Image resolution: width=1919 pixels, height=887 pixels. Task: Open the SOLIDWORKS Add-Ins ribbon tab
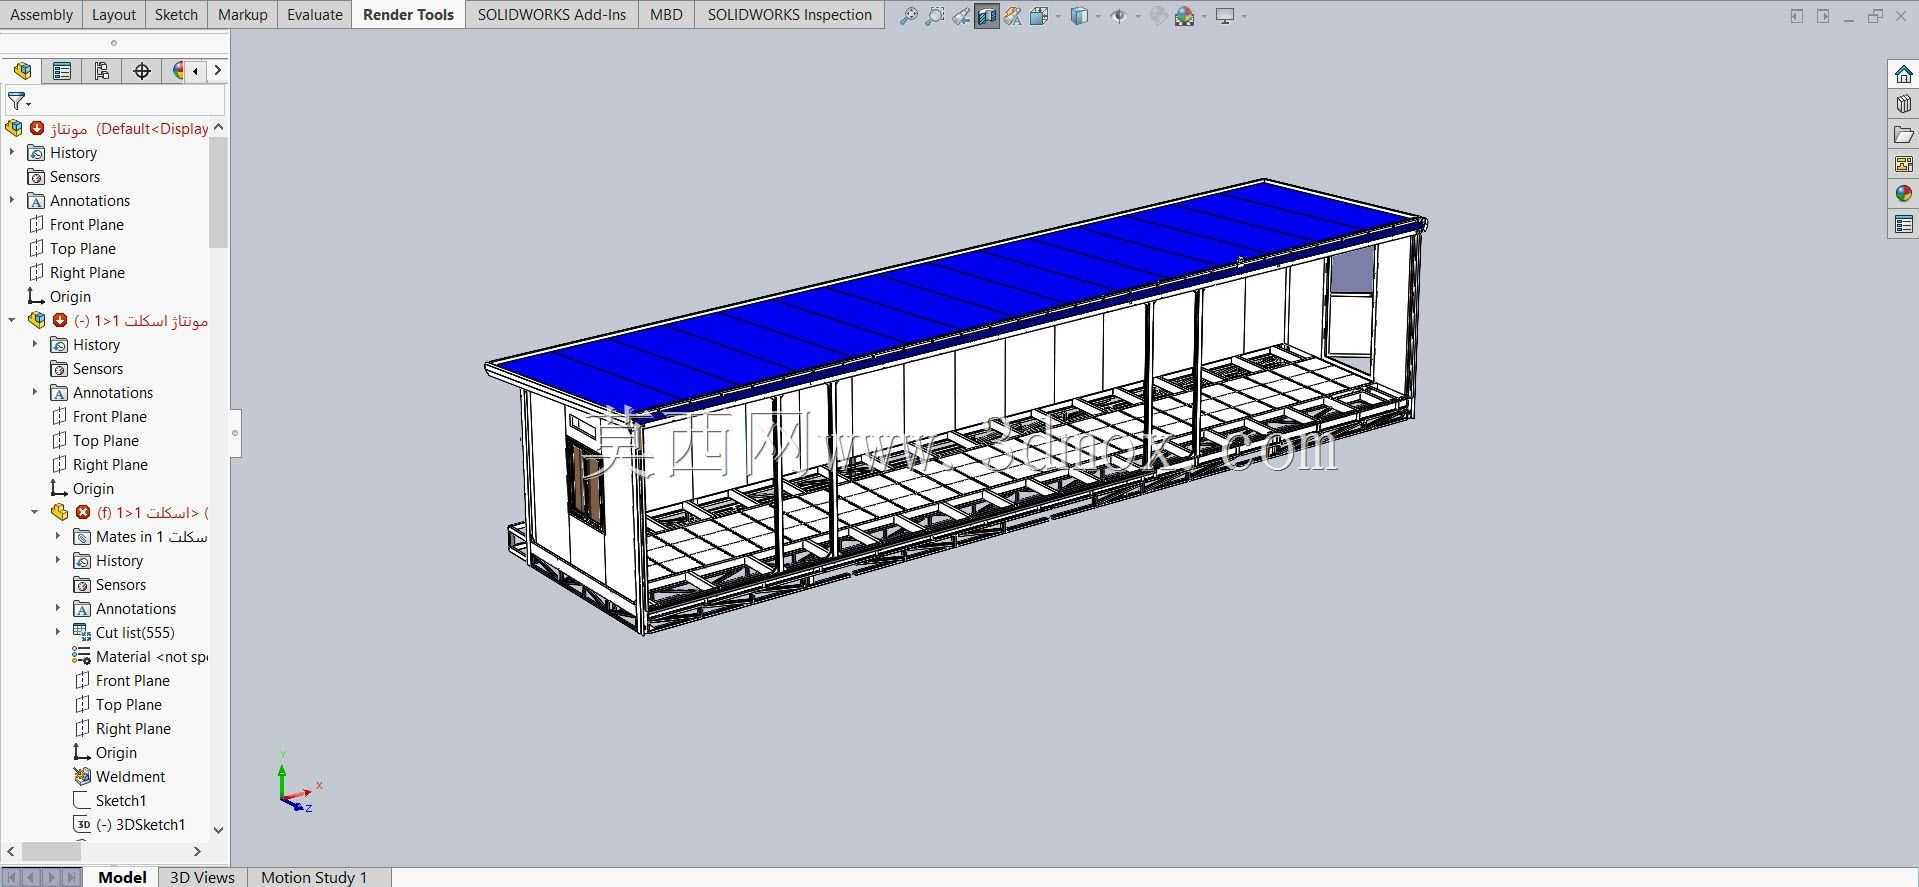tap(552, 15)
